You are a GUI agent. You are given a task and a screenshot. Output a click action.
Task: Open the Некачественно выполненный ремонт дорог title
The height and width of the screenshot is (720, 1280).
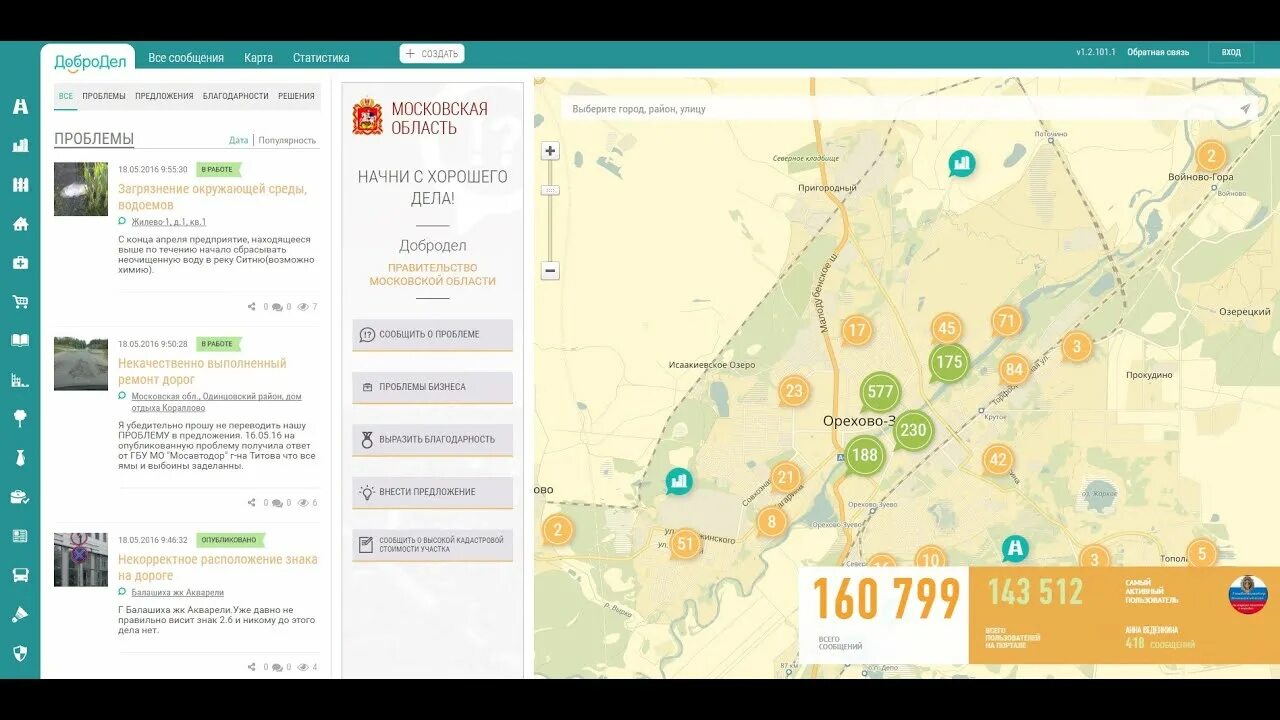(202, 371)
